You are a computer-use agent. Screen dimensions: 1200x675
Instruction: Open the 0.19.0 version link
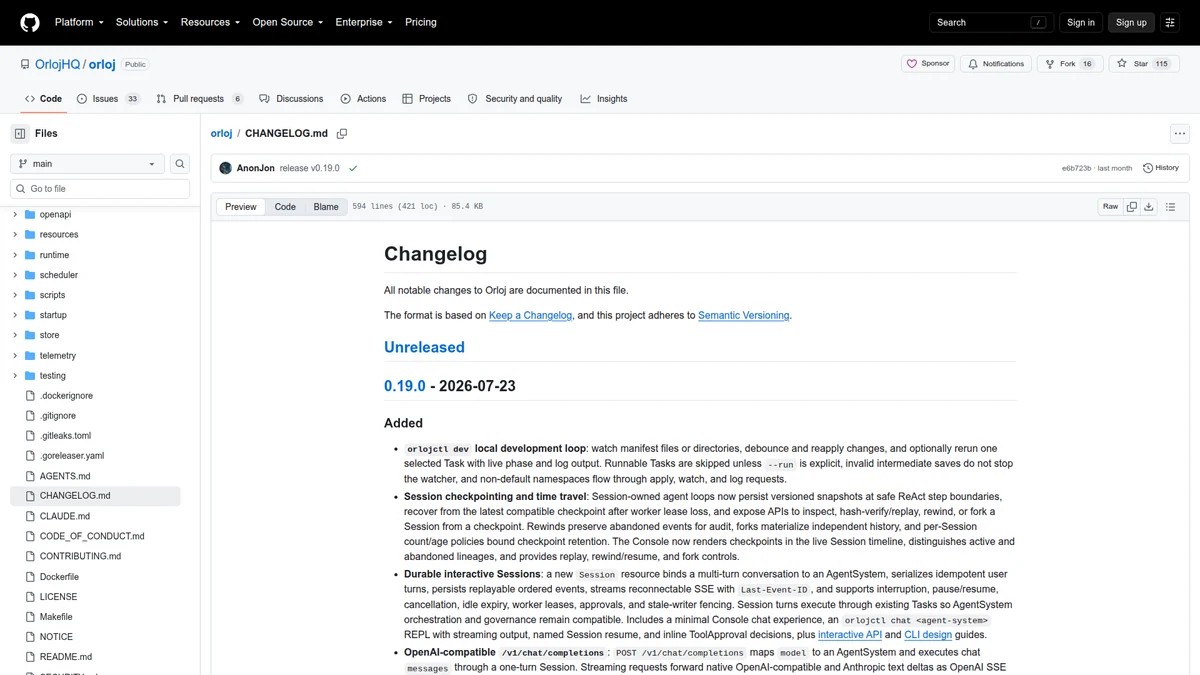pyautogui.click(x=405, y=385)
